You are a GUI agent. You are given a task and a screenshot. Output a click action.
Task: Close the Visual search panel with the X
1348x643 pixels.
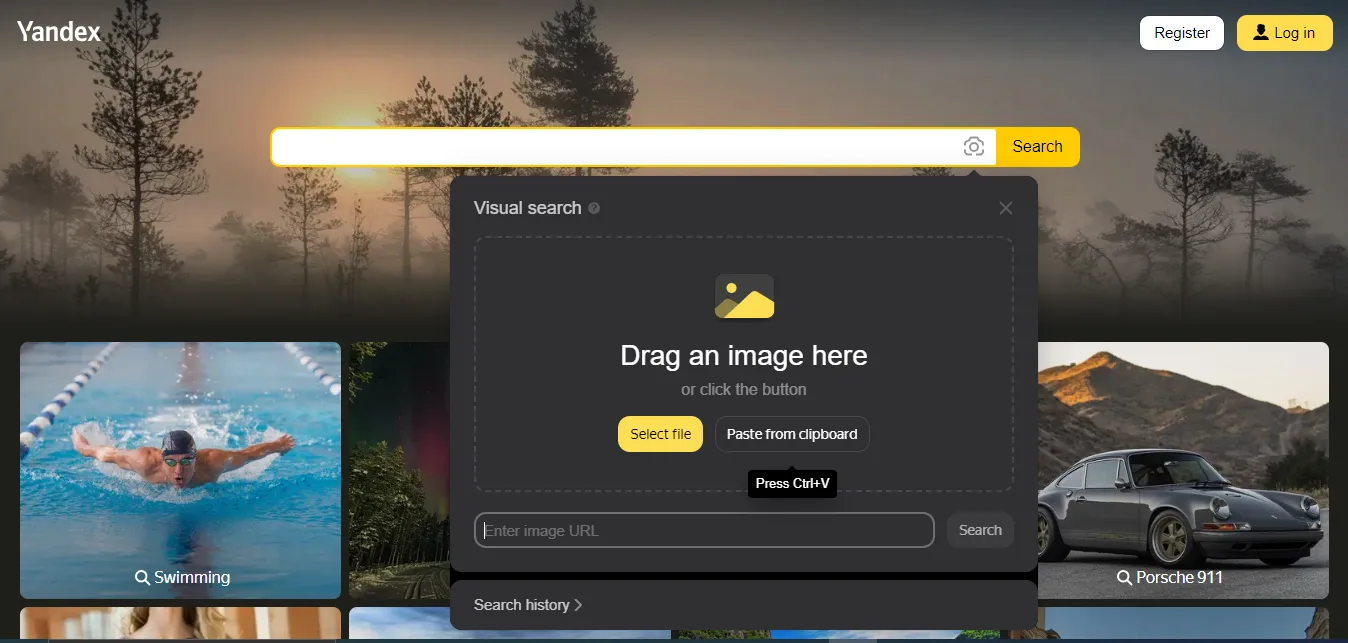pyautogui.click(x=1005, y=207)
